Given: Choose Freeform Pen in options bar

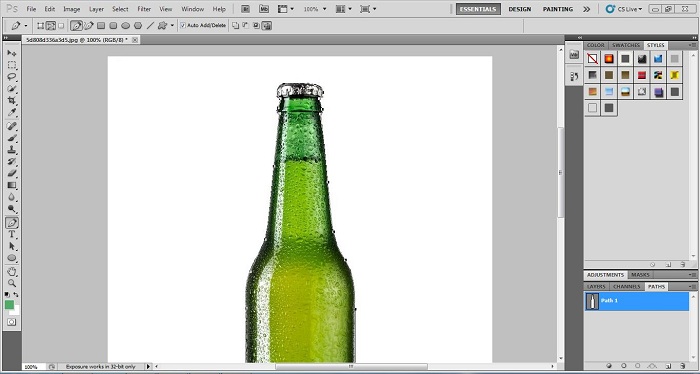Looking at the screenshot, I should [89, 25].
